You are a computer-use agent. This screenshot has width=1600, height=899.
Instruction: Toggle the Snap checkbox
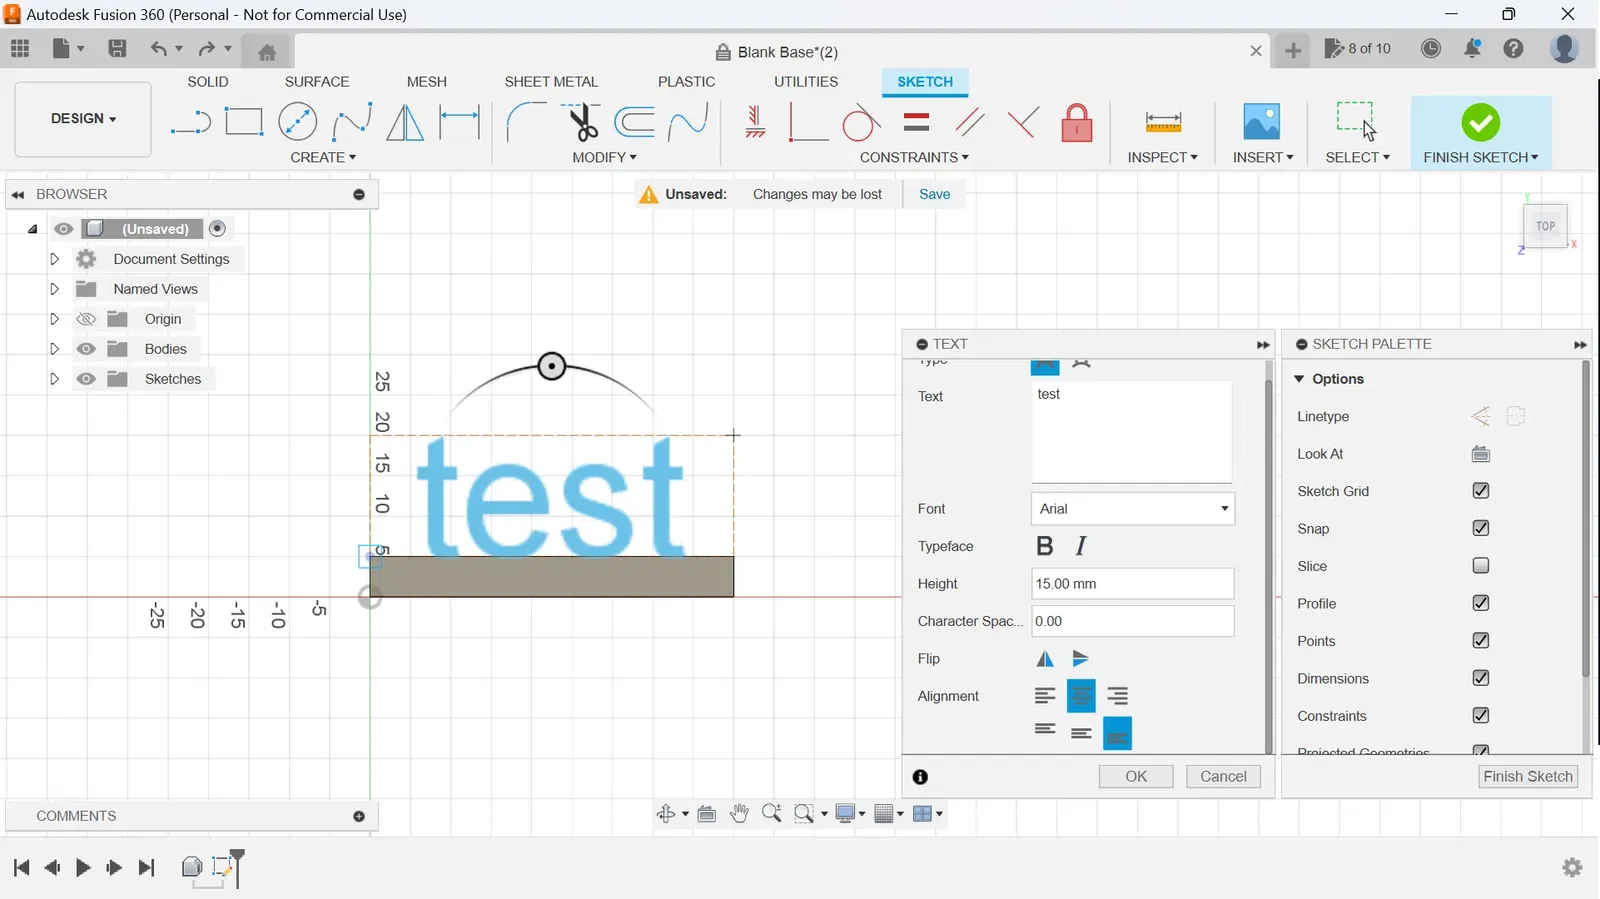1481,528
